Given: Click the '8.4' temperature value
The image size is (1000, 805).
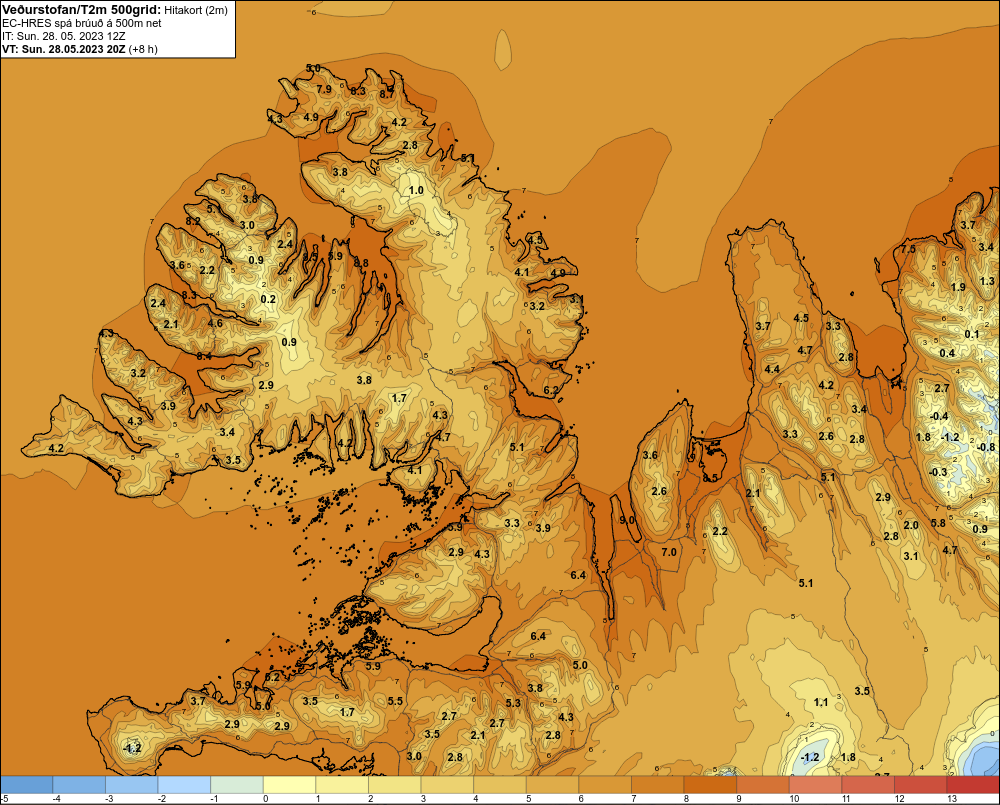Looking at the screenshot, I should coord(204,356).
